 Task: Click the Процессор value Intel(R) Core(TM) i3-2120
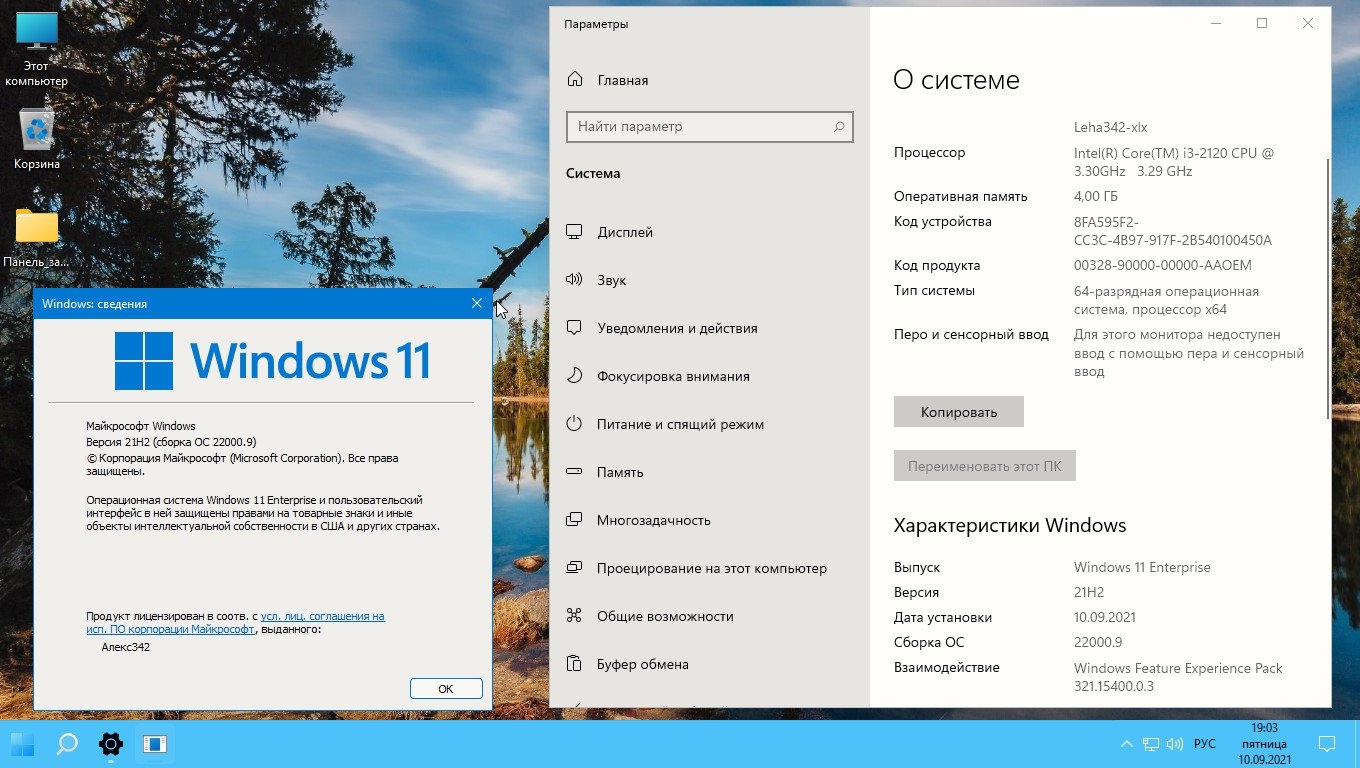pos(1174,162)
